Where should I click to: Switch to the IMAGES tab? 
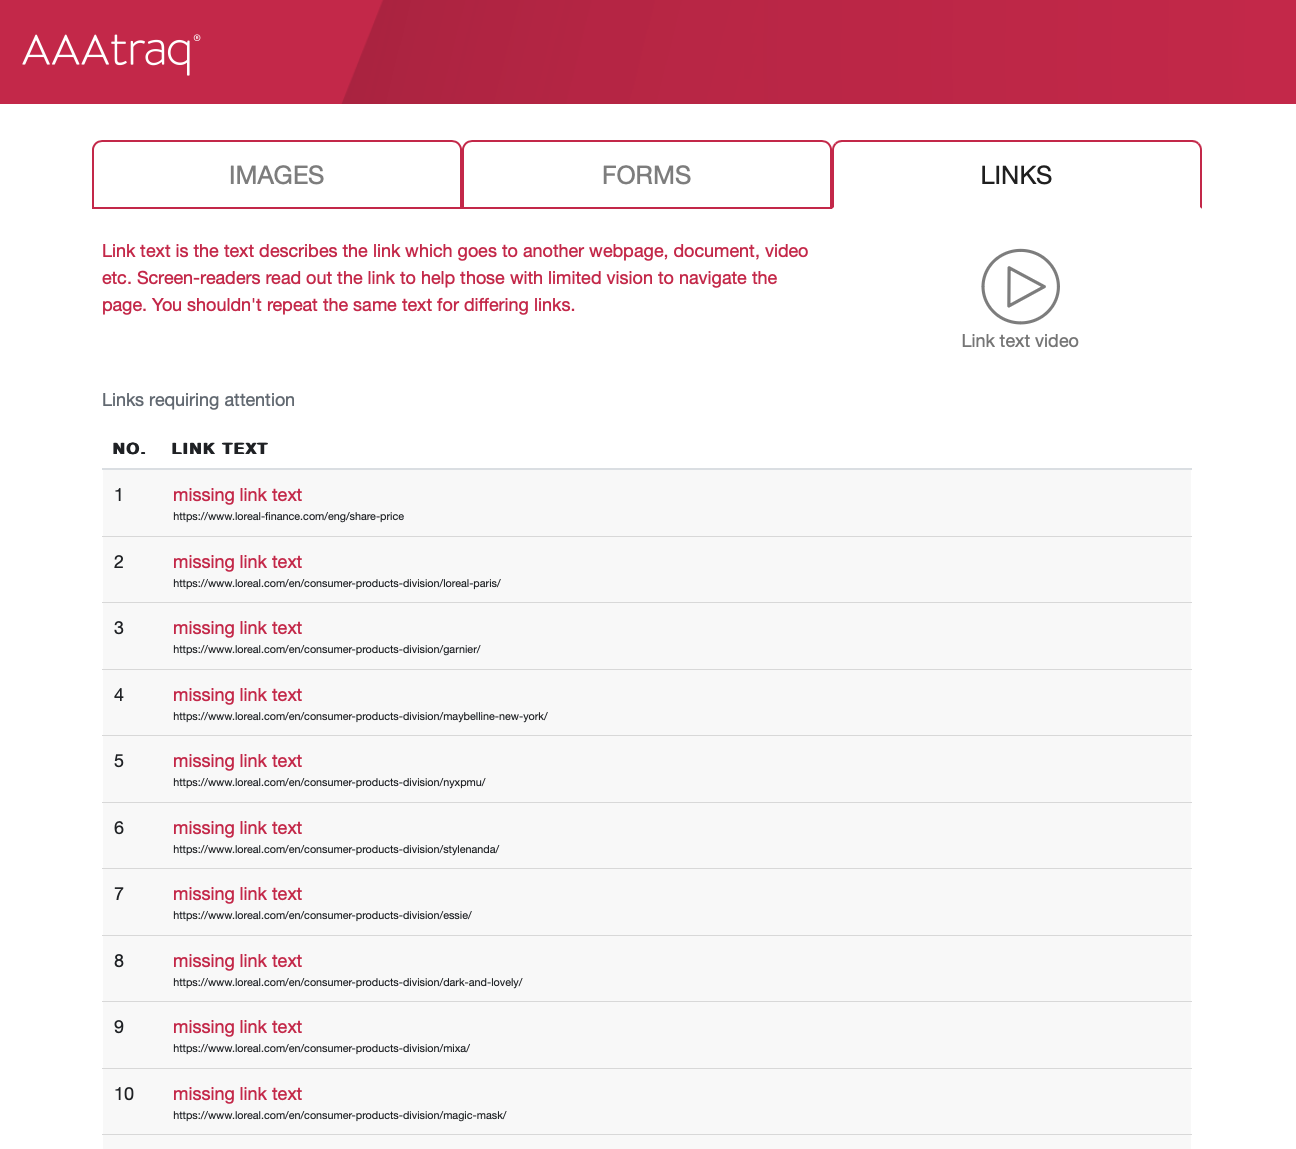(277, 175)
